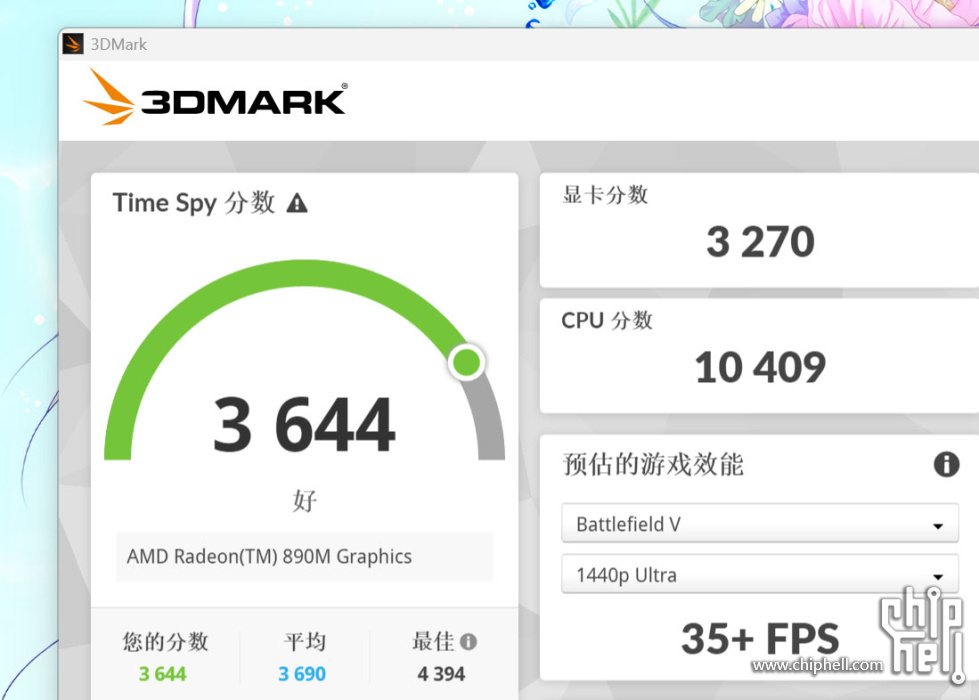Viewport: 979px width, 700px height.
Task: Click the CPU 分数 label
Action: (607, 320)
